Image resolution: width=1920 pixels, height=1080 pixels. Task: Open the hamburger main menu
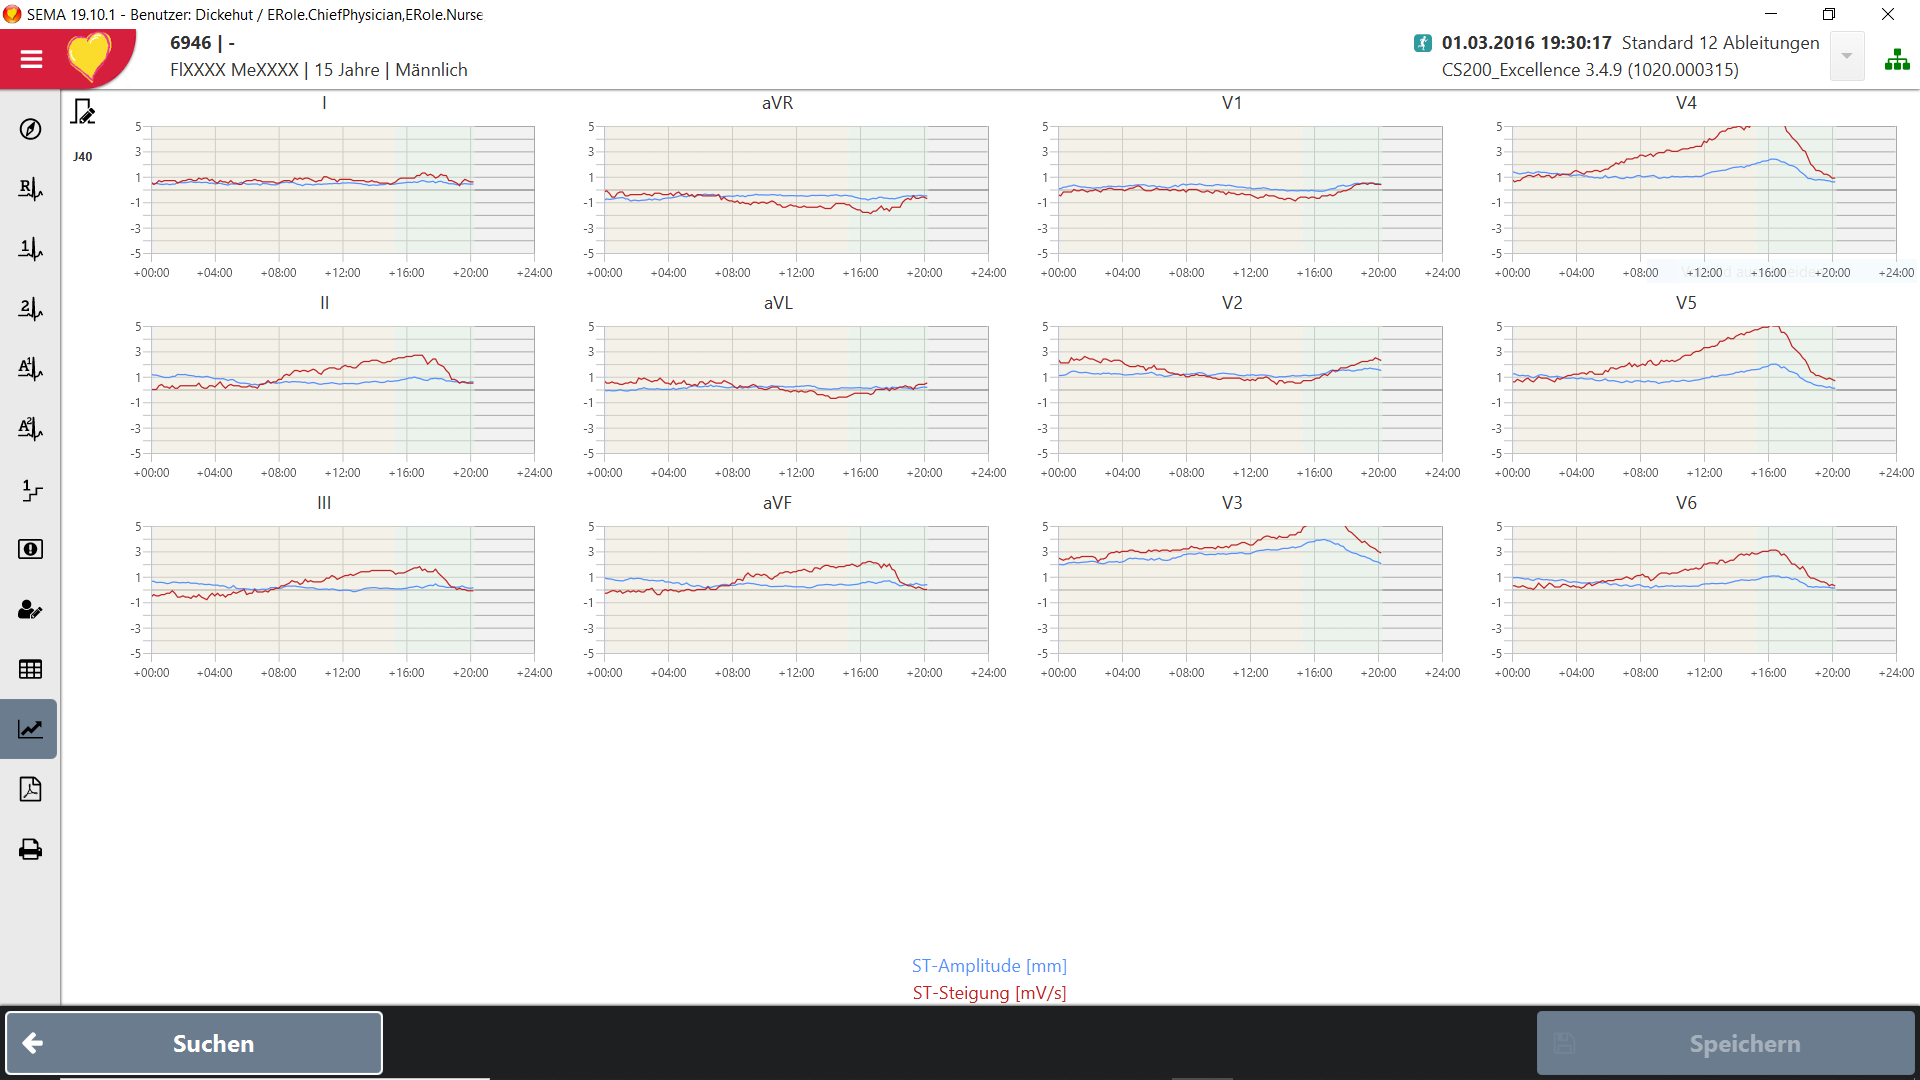point(31,59)
